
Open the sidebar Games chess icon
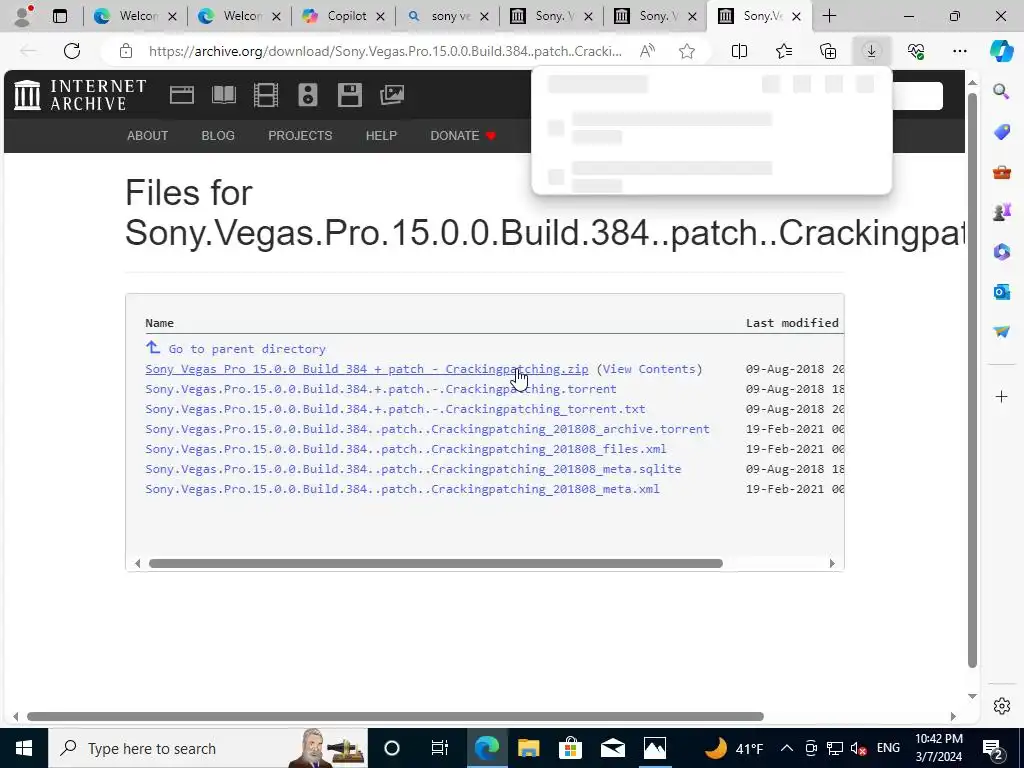click(1001, 212)
